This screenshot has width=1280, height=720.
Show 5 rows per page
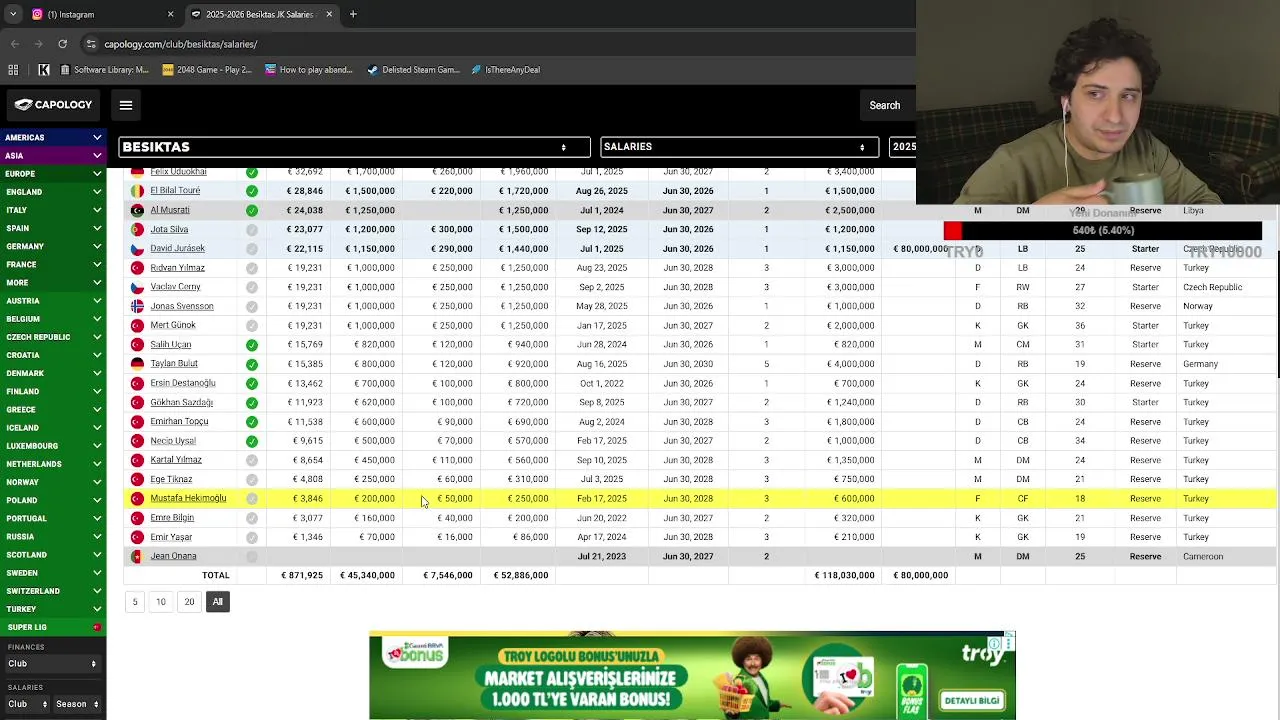pos(134,601)
